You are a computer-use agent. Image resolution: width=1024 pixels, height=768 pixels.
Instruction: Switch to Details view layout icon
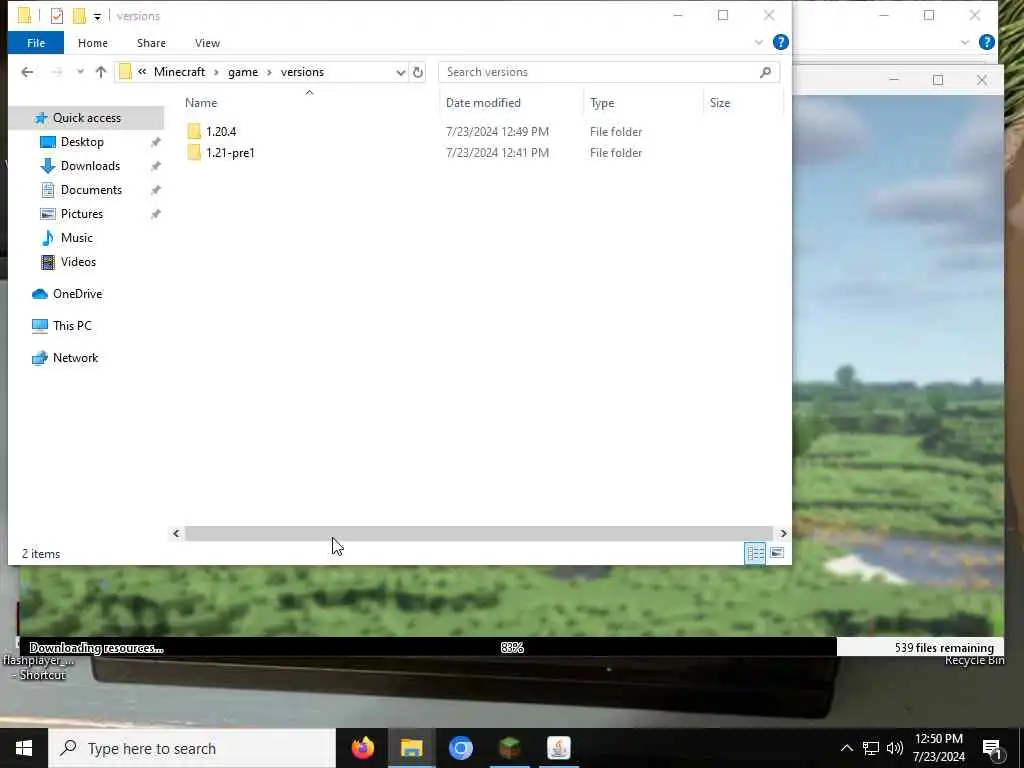755,553
